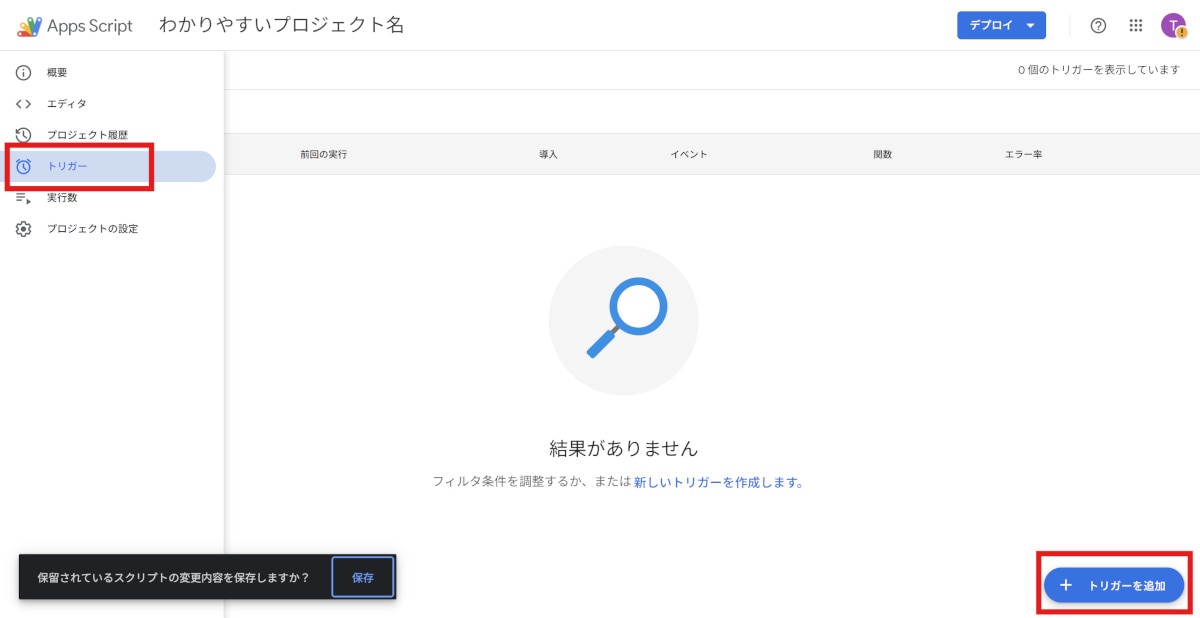1200x618 pixels.
Task: Select トリガー in the sidebar
Action: pyautogui.click(x=68, y=166)
